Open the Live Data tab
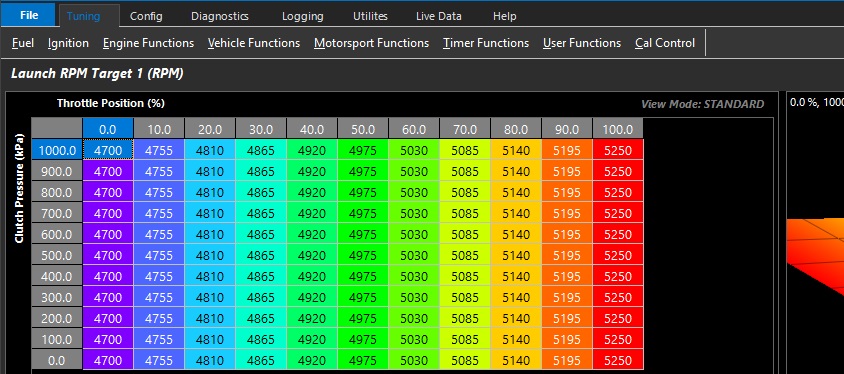 439,16
